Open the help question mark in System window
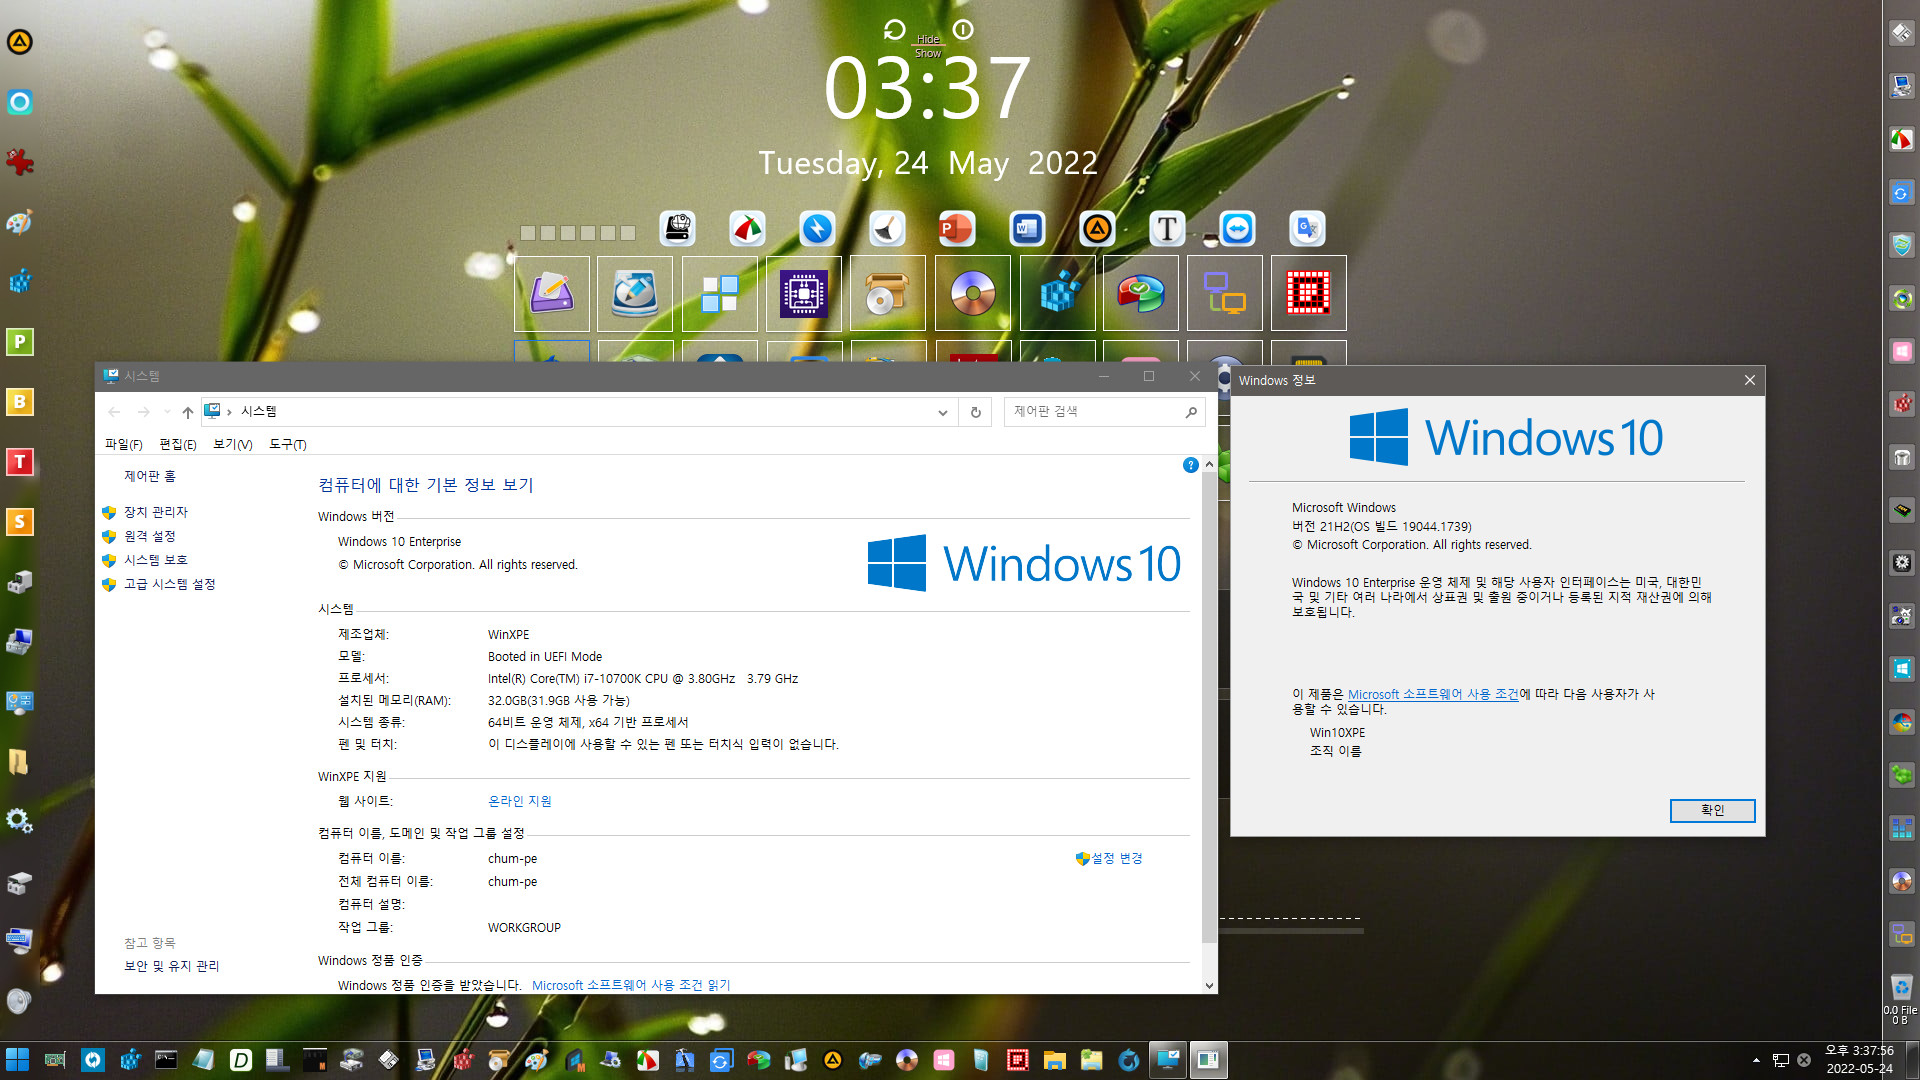This screenshot has height=1080, width=1920. click(1190, 465)
